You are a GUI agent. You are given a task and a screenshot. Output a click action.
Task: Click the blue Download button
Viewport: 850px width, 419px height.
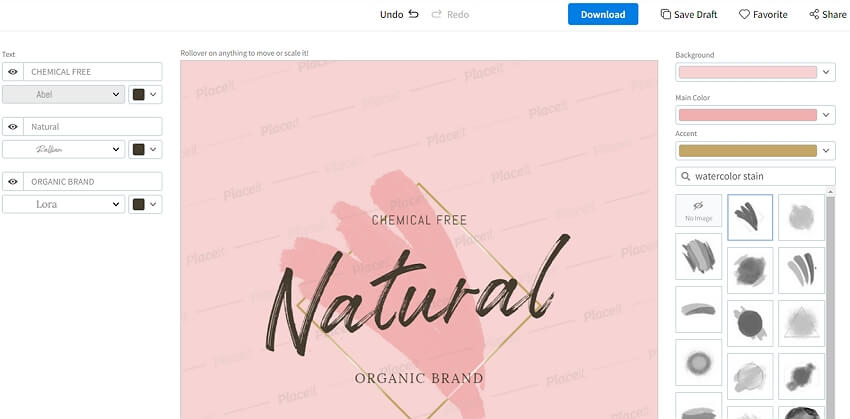click(603, 14)
